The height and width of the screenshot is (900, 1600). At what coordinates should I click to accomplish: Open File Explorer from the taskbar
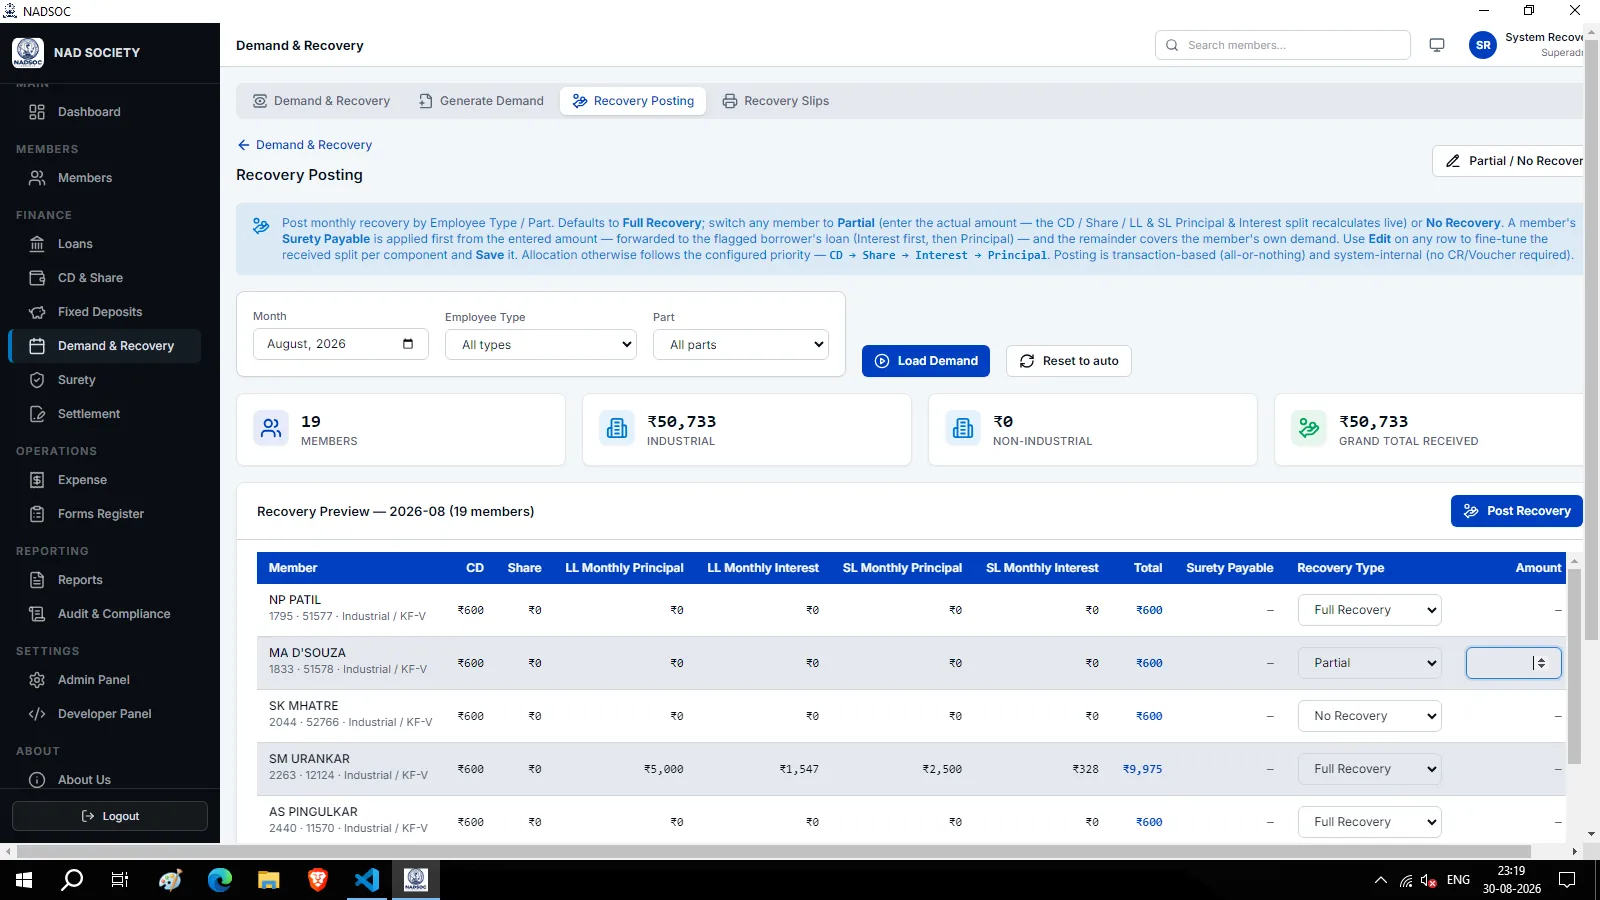tap(269, 880)
